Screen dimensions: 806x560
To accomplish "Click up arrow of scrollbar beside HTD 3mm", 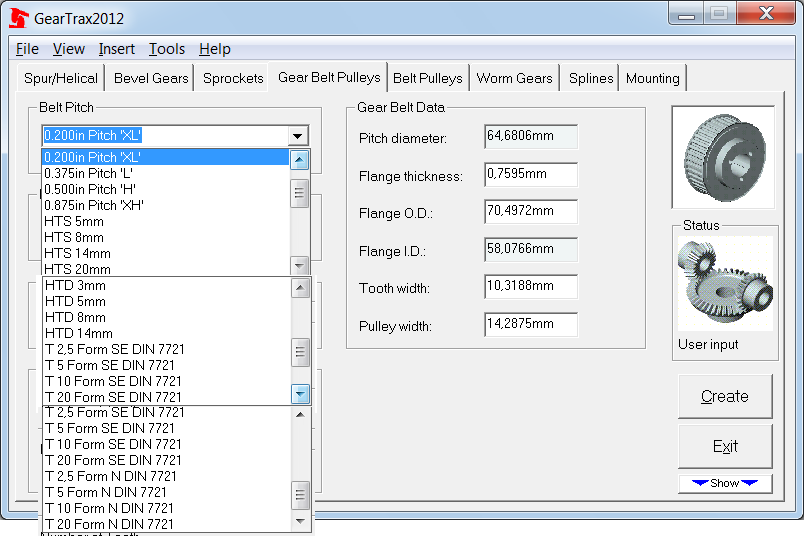I will (301, 288).
